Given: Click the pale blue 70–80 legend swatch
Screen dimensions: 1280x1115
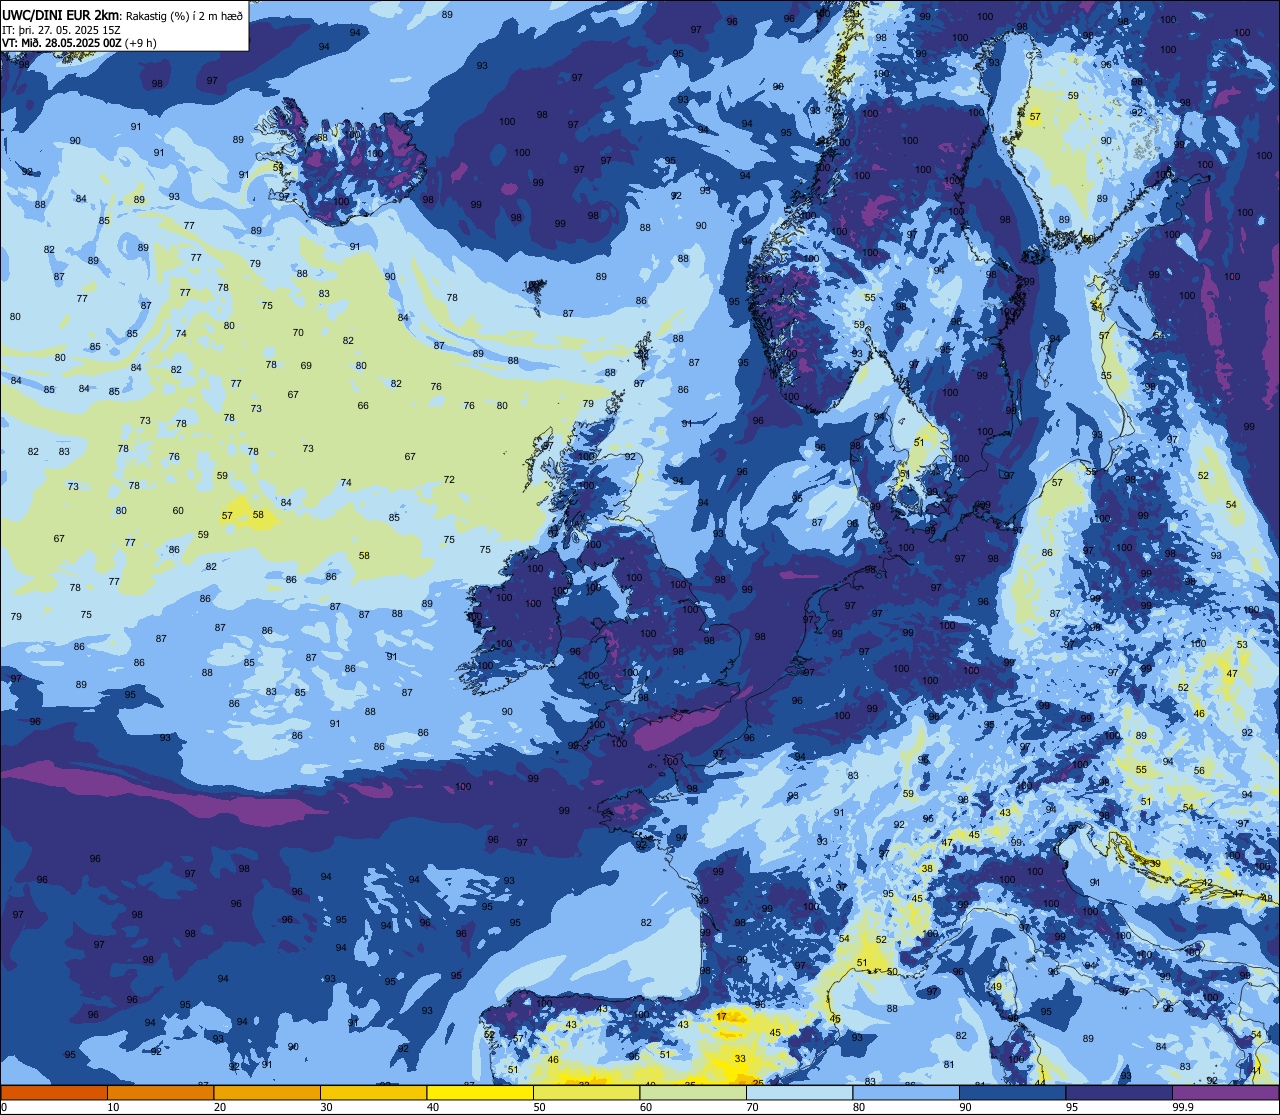Looking at the screenshot, I should (799, 1093).
